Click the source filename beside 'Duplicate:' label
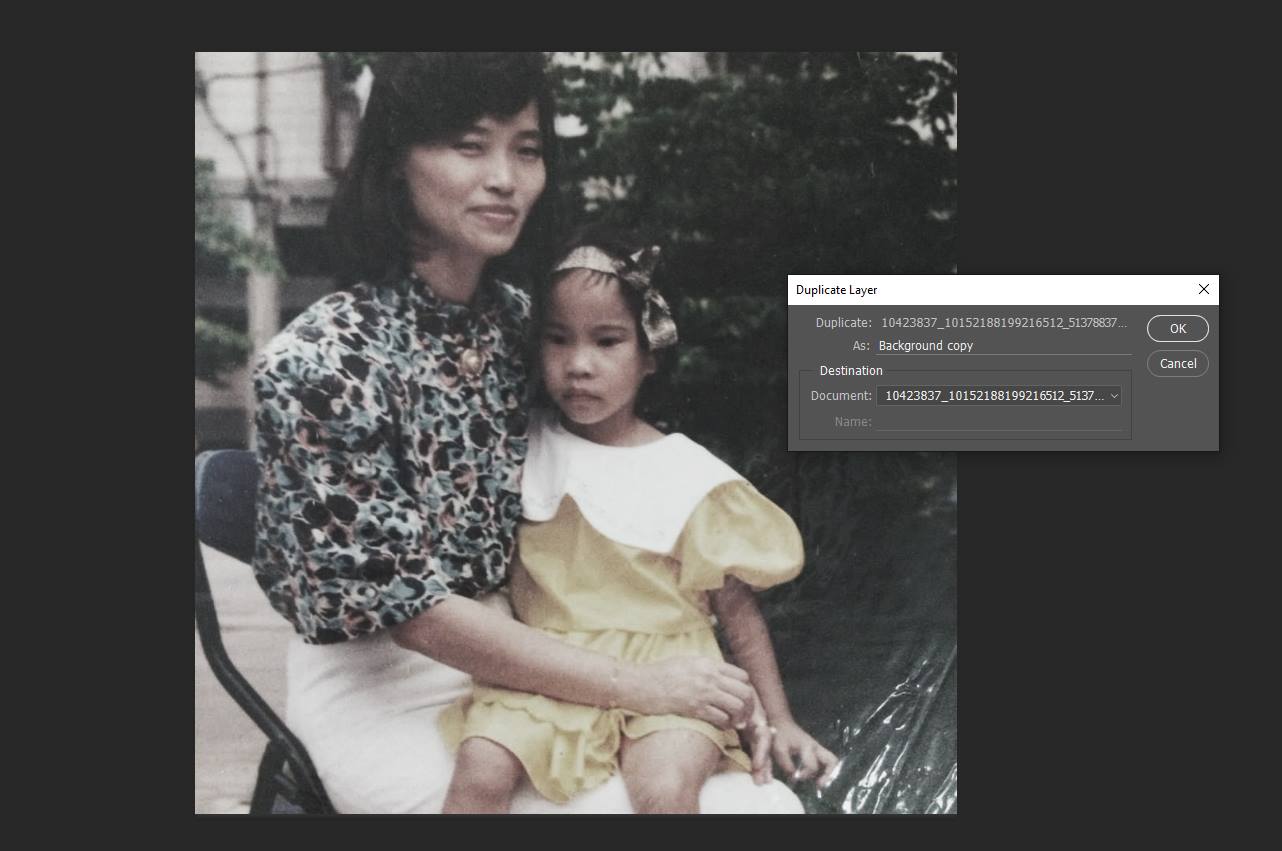 pos(1003,323)
